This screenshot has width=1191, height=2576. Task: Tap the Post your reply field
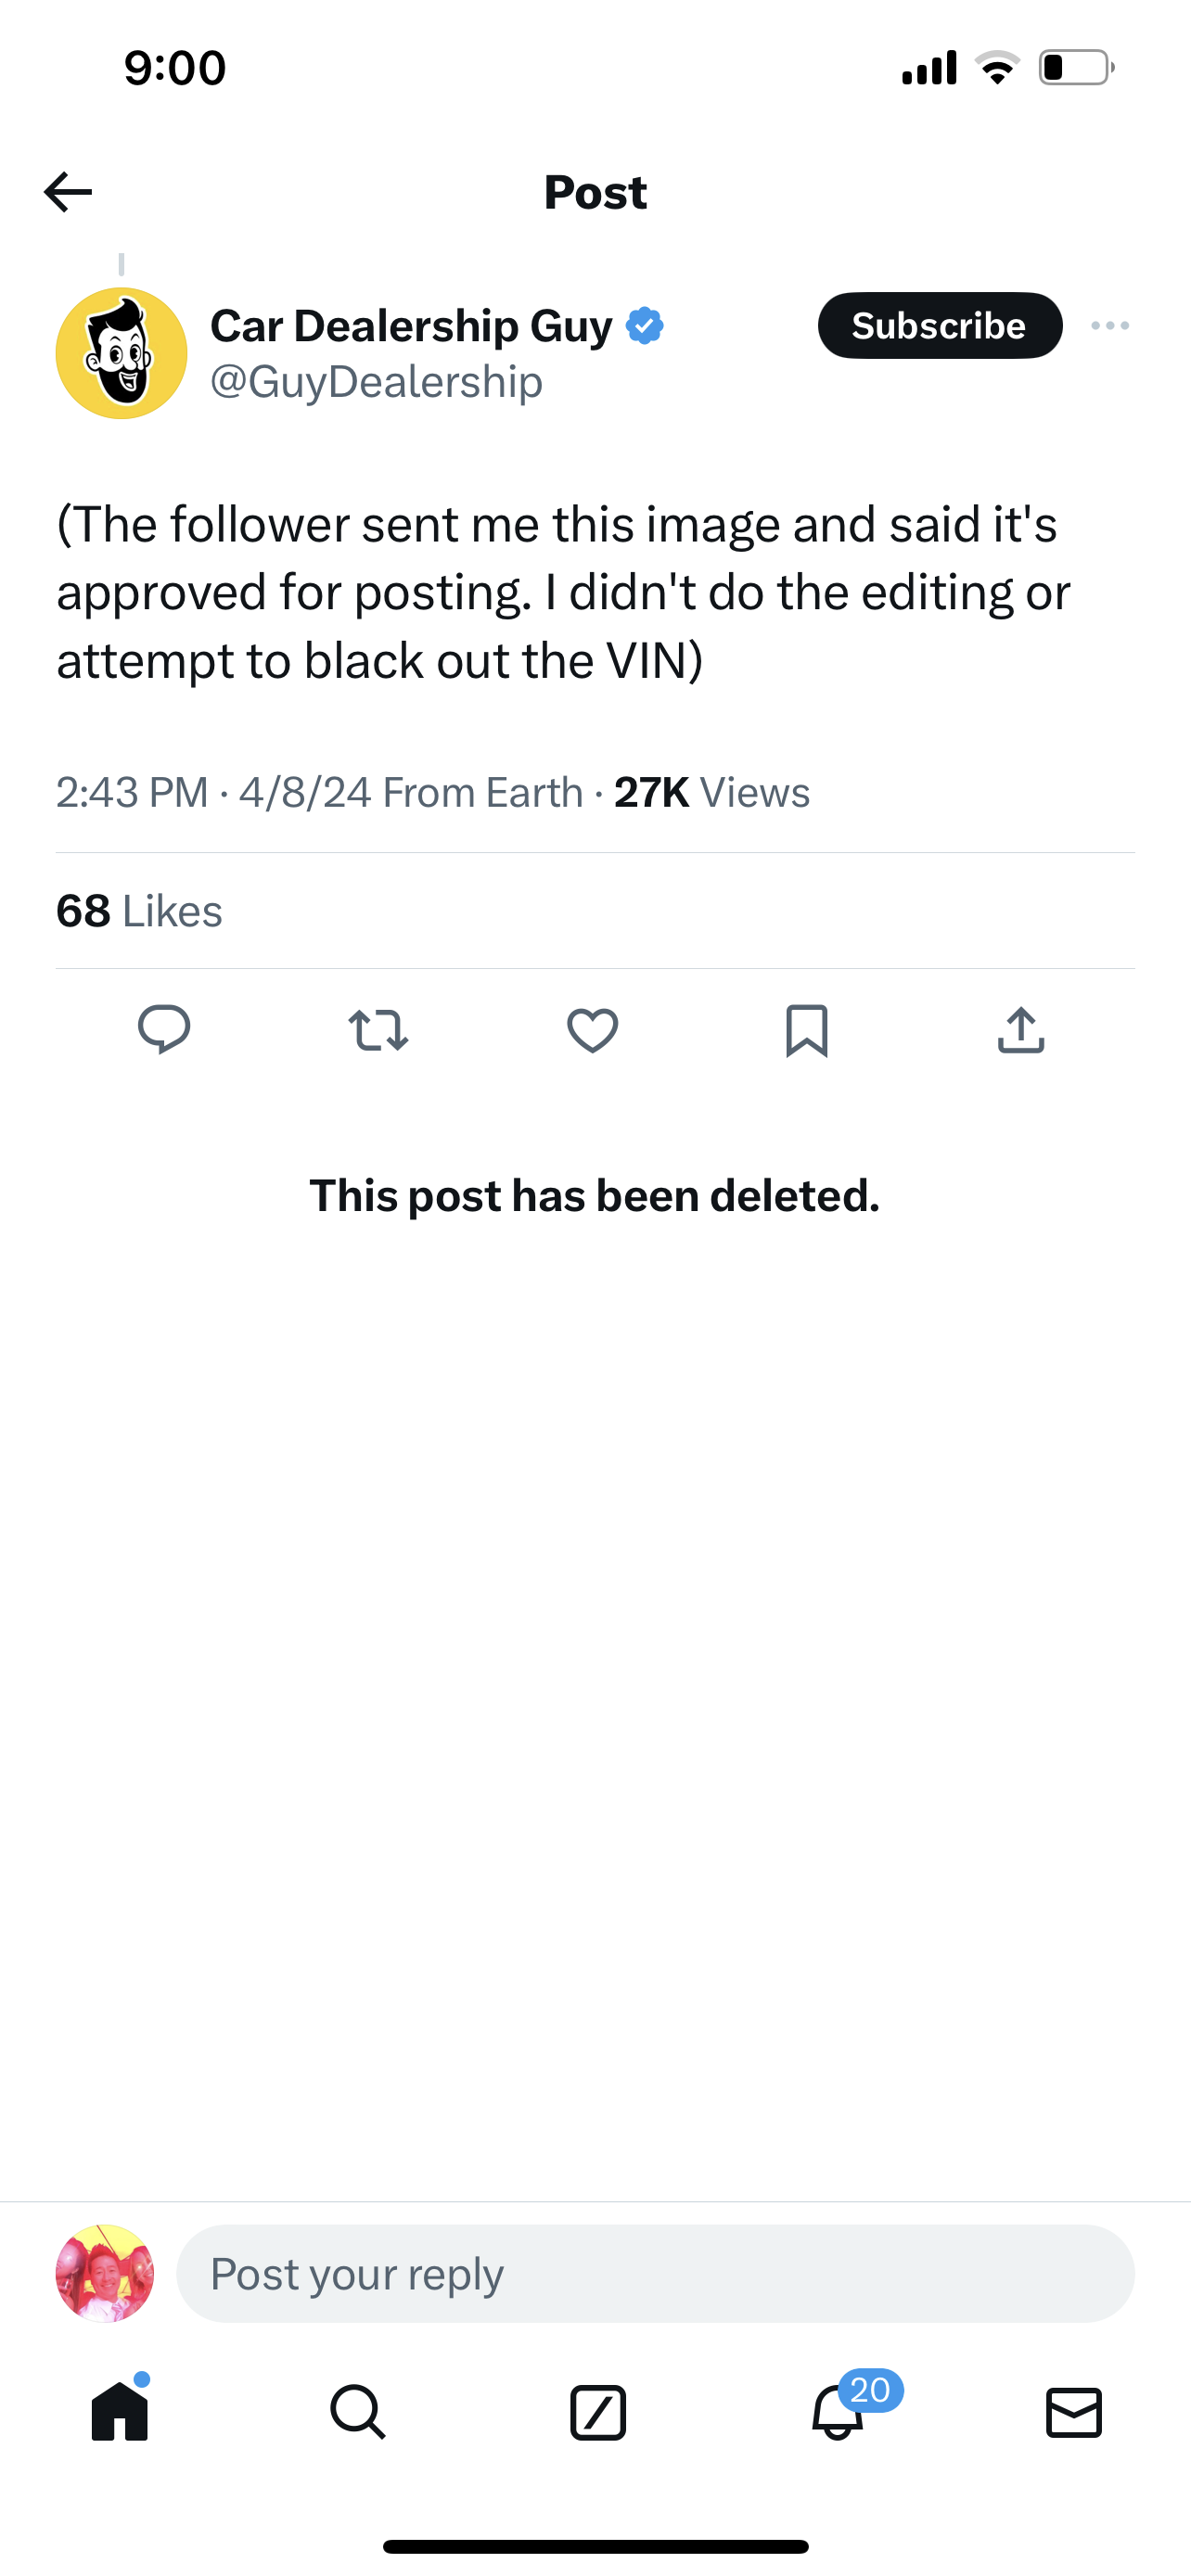(655, 2273)
